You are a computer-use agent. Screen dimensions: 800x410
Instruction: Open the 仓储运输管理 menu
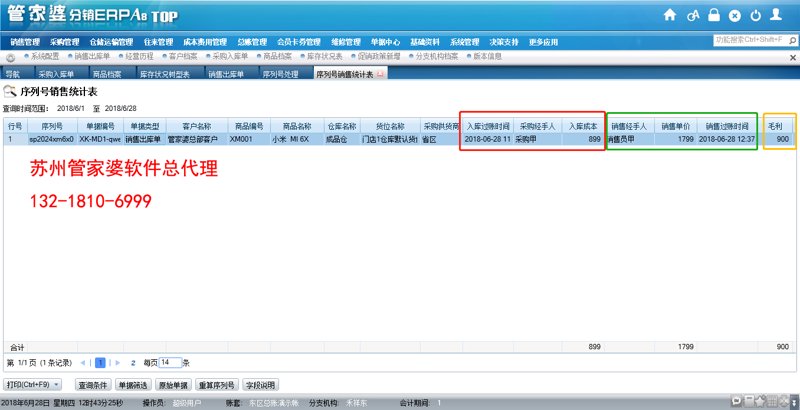tap(111, 42)
